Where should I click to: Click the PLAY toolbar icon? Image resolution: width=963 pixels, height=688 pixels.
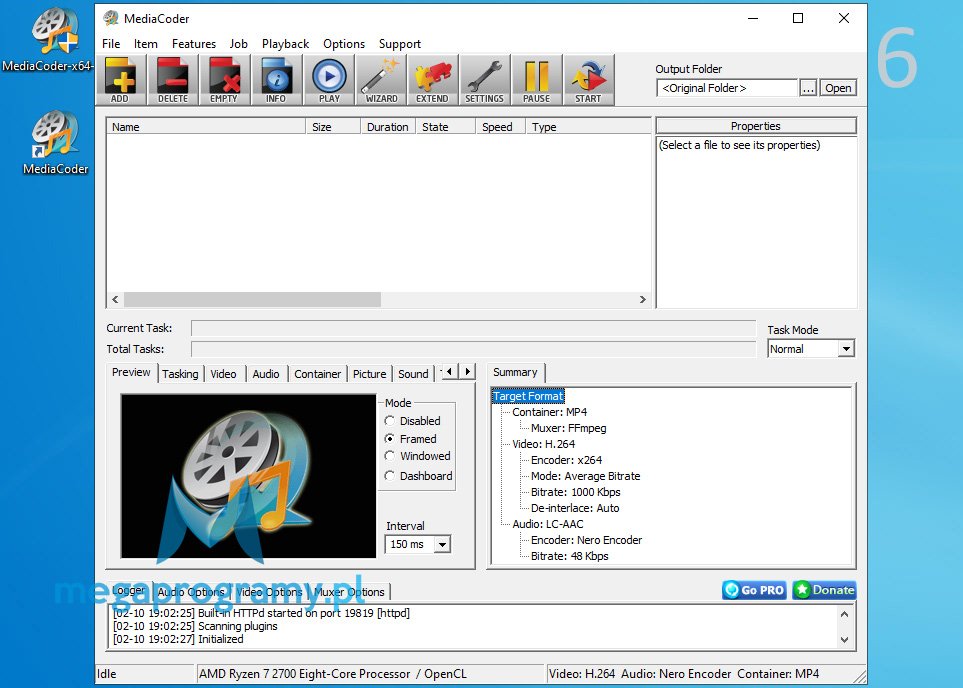[329, 80]
